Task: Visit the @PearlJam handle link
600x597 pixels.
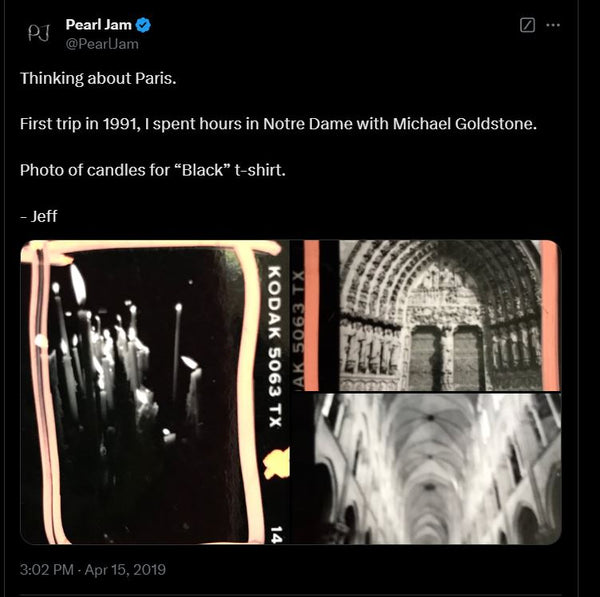Action: pos(102,43)
